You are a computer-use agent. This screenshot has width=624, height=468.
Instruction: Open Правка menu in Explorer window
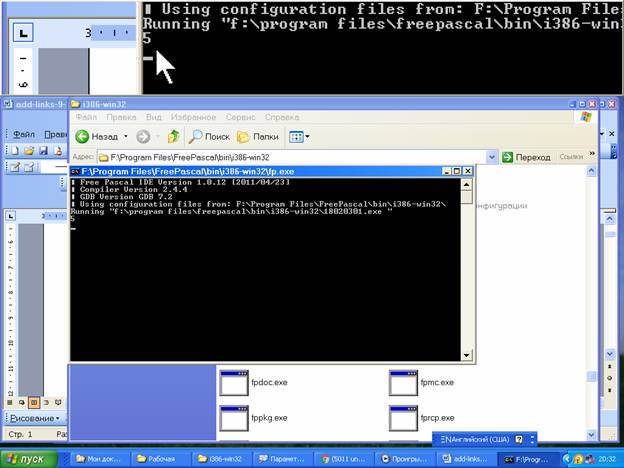point(121,117)
